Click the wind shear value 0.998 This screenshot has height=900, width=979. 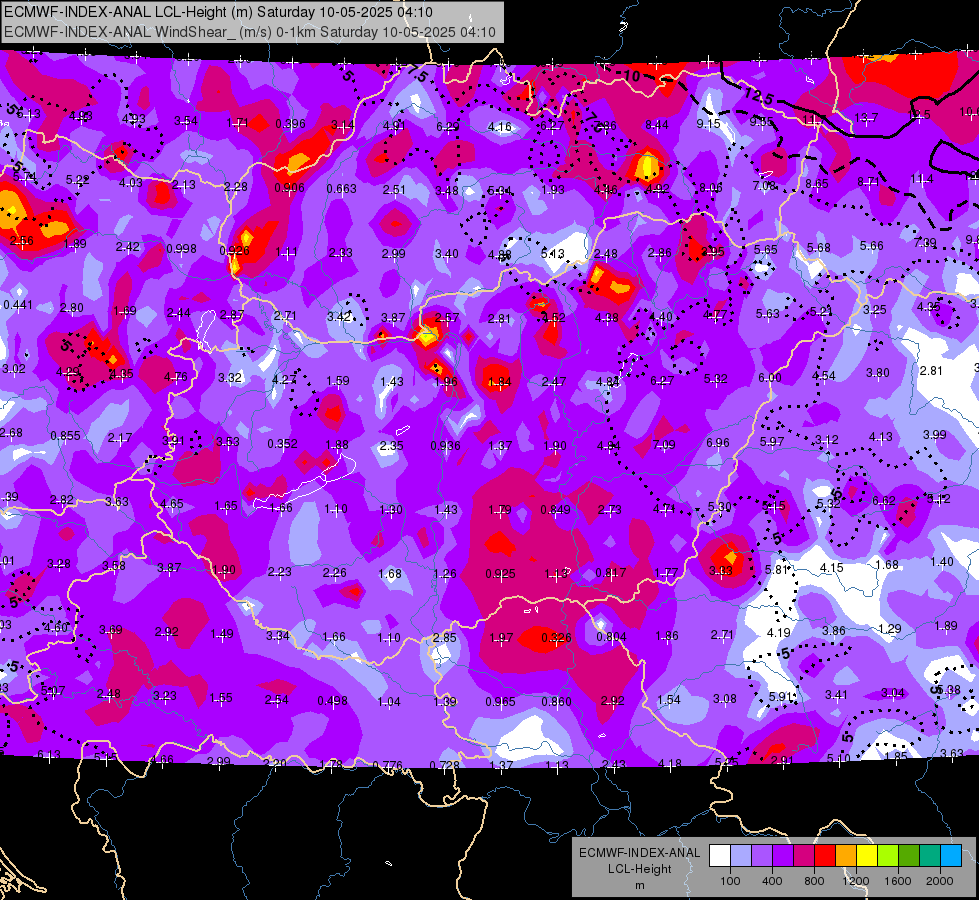182,249
